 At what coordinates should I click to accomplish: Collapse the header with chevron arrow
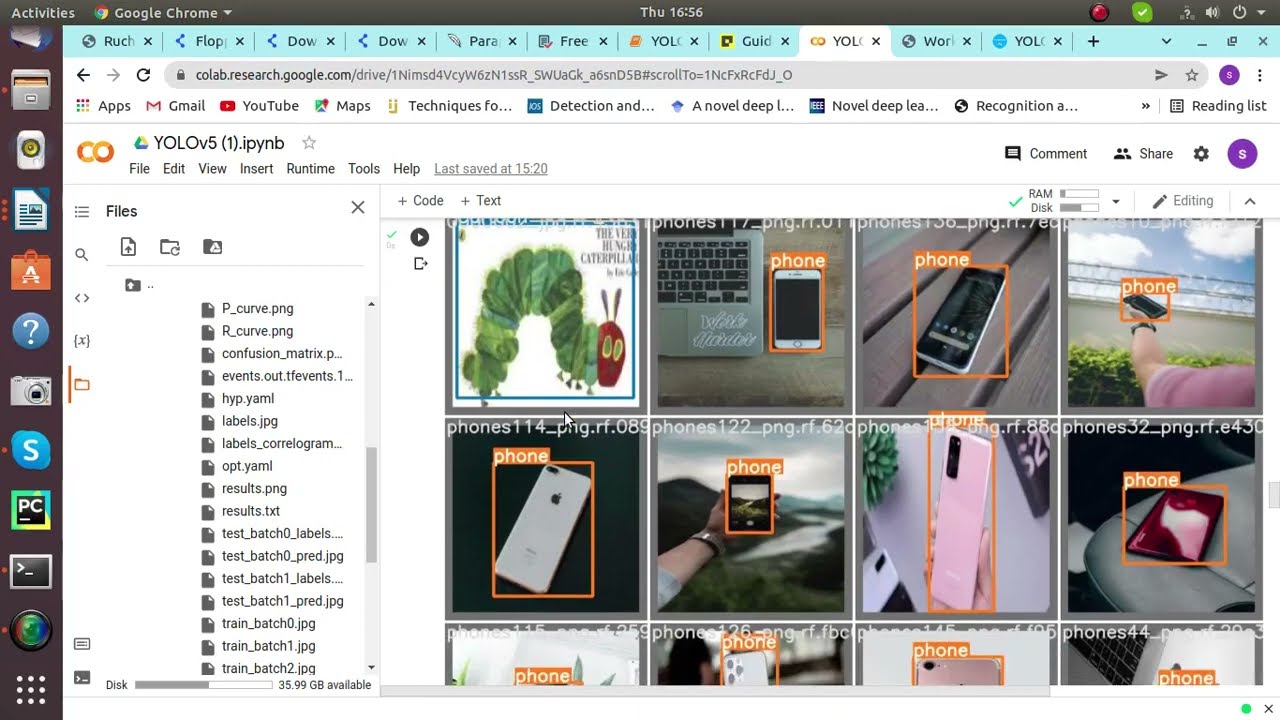[1249, 201]
